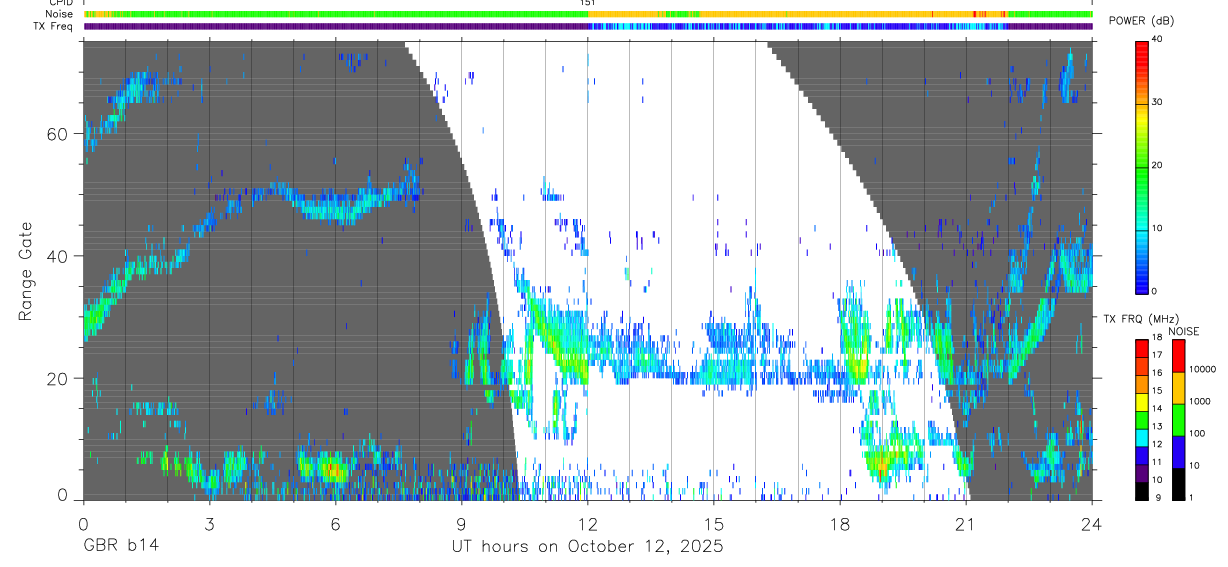
Task: Click the 3 tick on the UT hours axis
Action: (x=209, y=522)
